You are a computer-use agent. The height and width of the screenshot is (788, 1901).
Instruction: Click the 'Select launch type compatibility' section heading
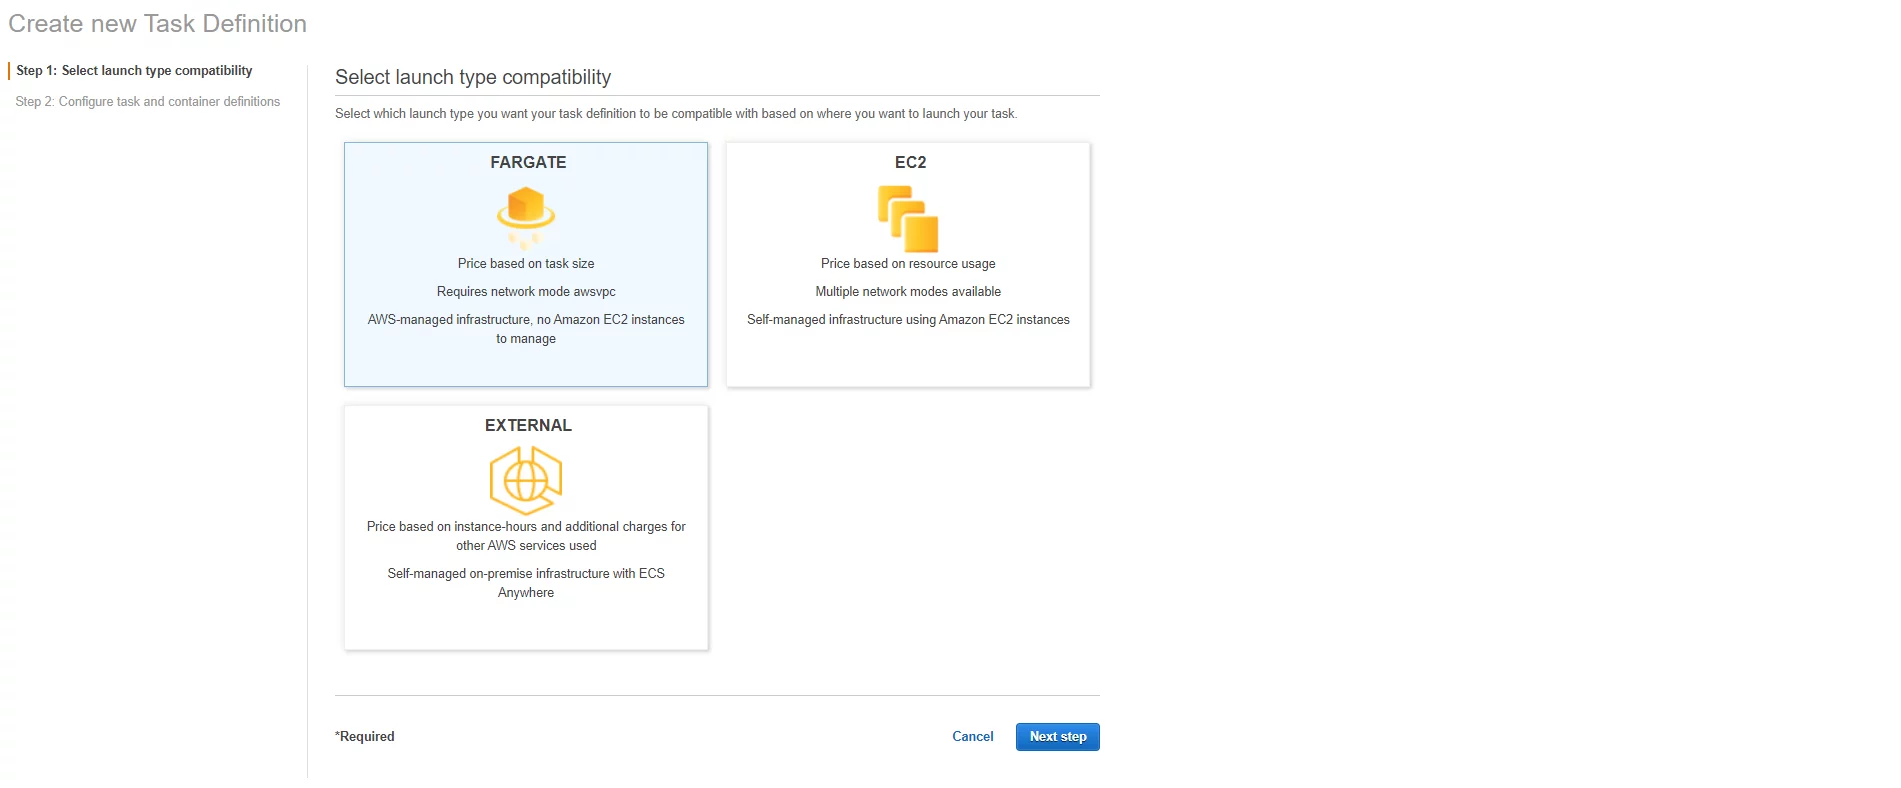[x=473, y=77]
